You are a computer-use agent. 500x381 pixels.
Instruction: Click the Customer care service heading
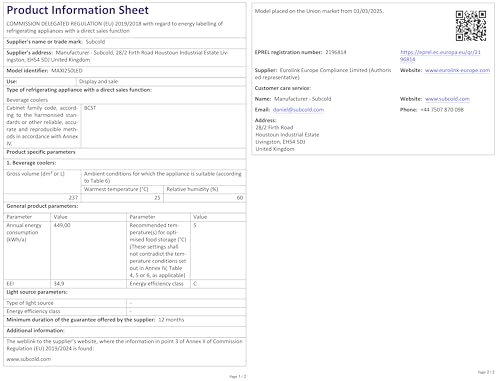click(x=283, y=88)
